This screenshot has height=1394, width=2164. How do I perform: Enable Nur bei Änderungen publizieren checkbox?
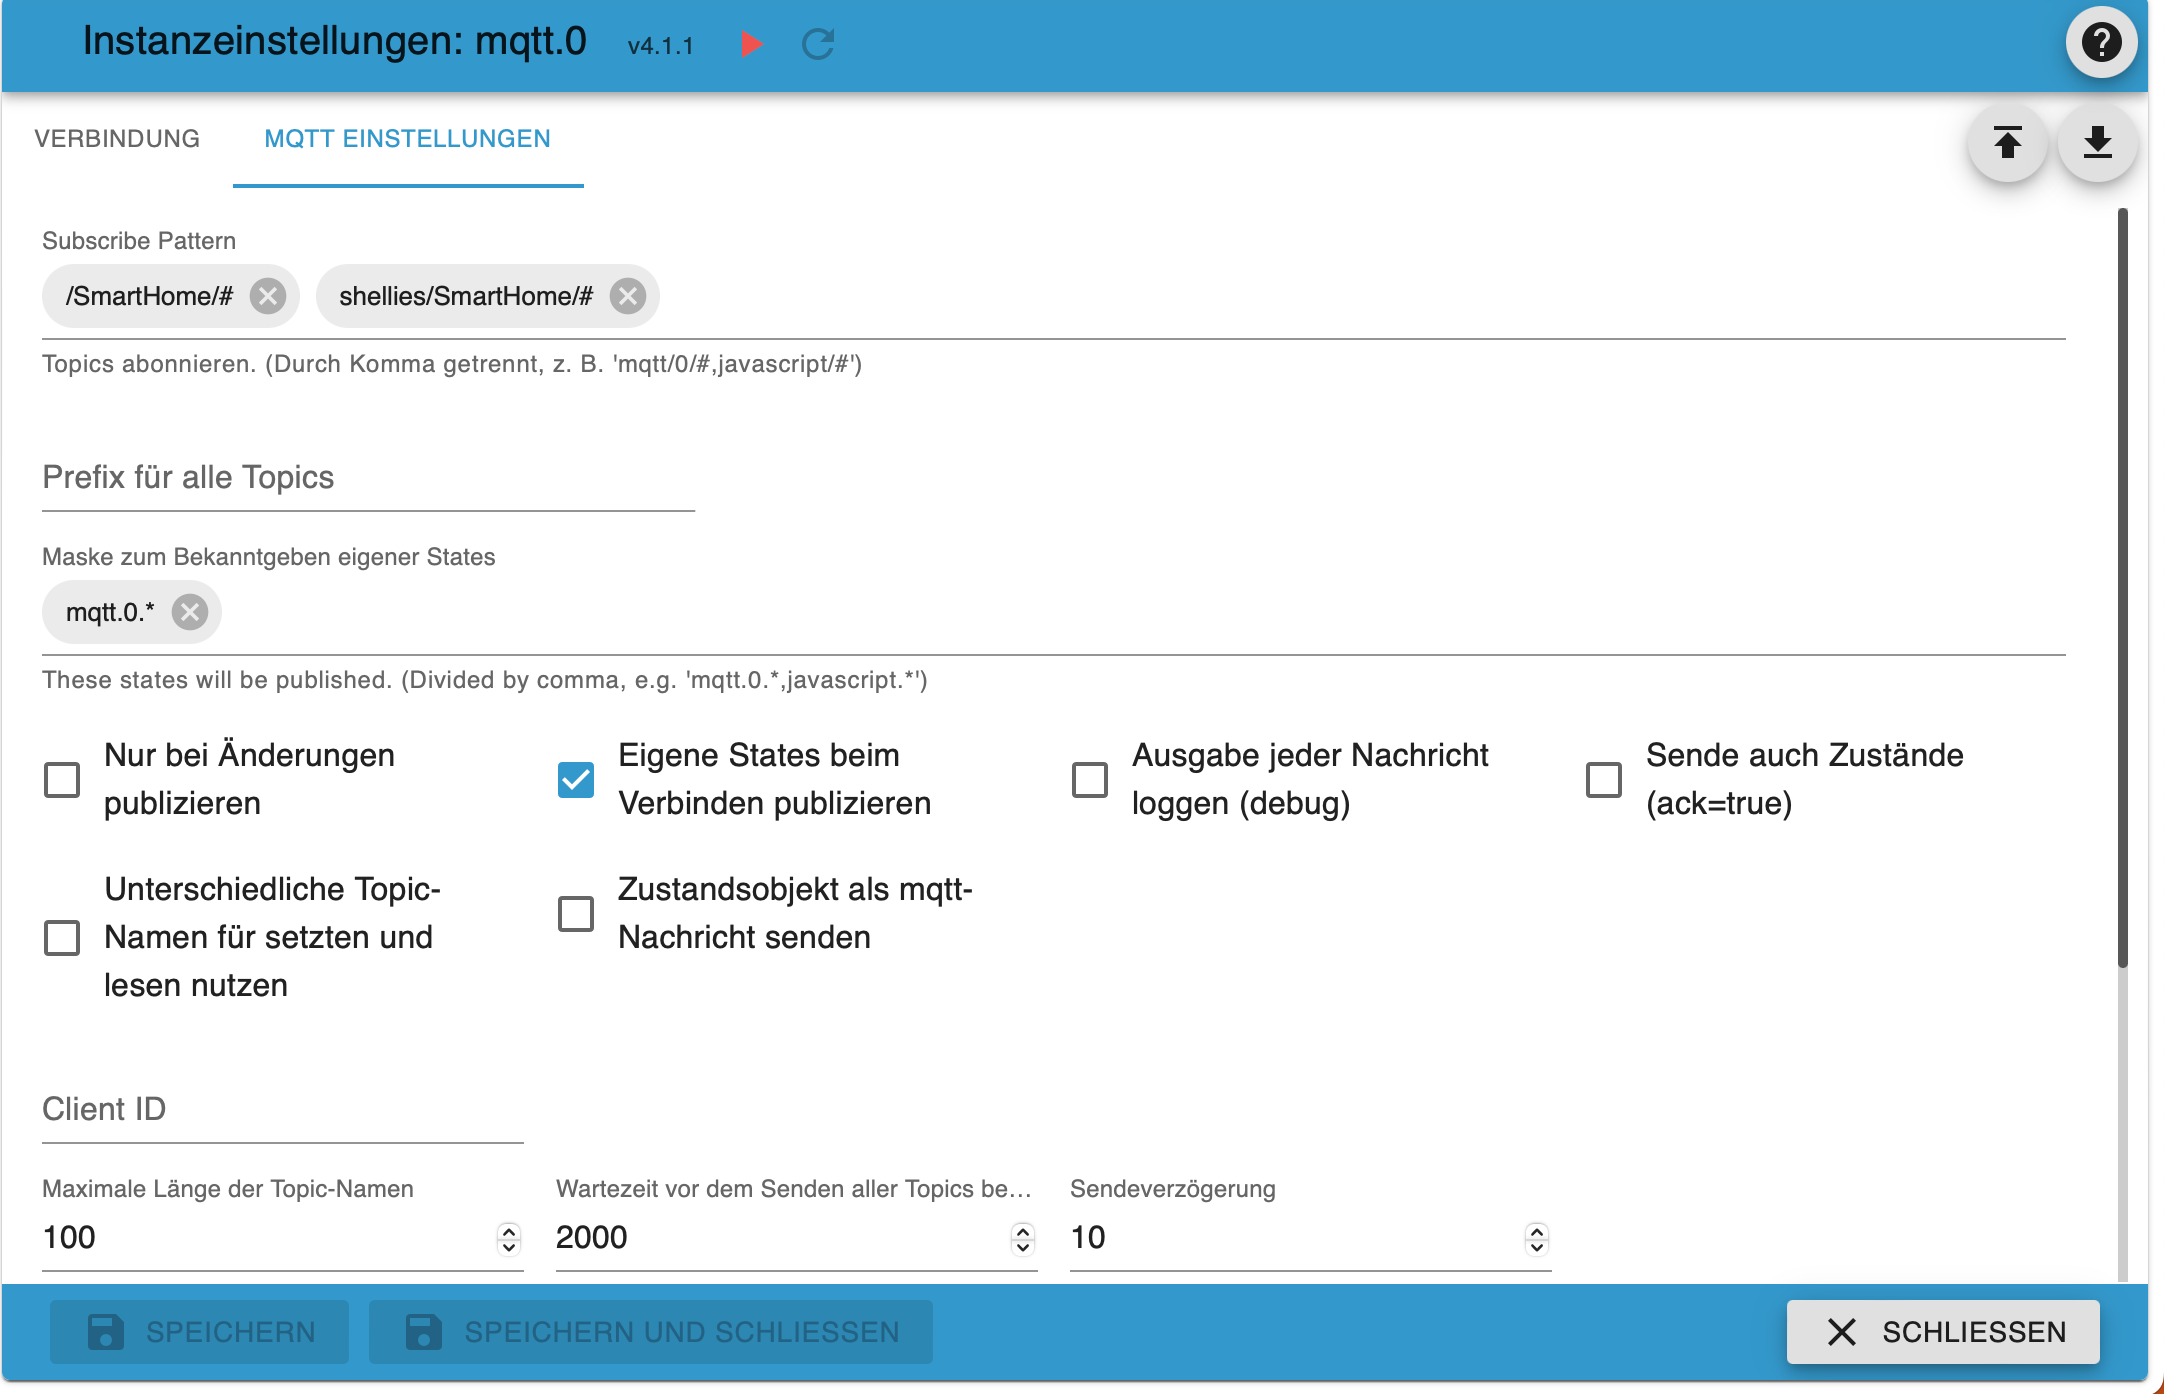pos(62,779)
